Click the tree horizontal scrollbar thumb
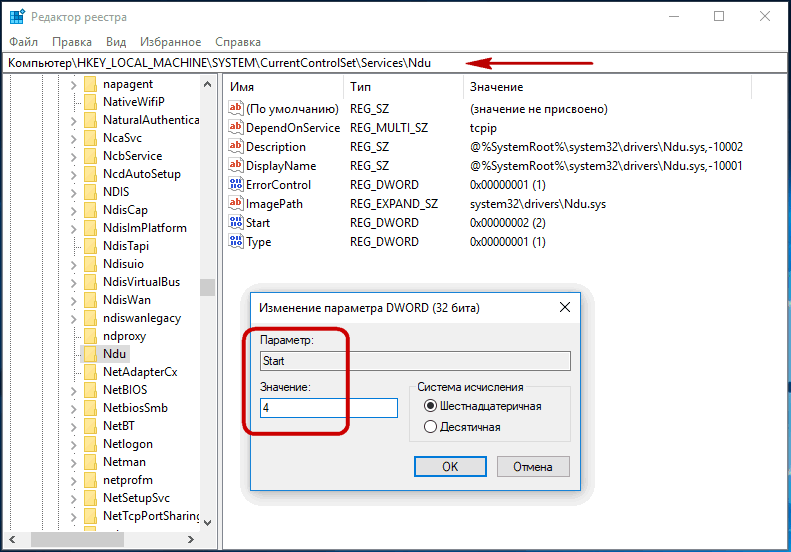Screen dimensions: 791x552 point(77,539)
